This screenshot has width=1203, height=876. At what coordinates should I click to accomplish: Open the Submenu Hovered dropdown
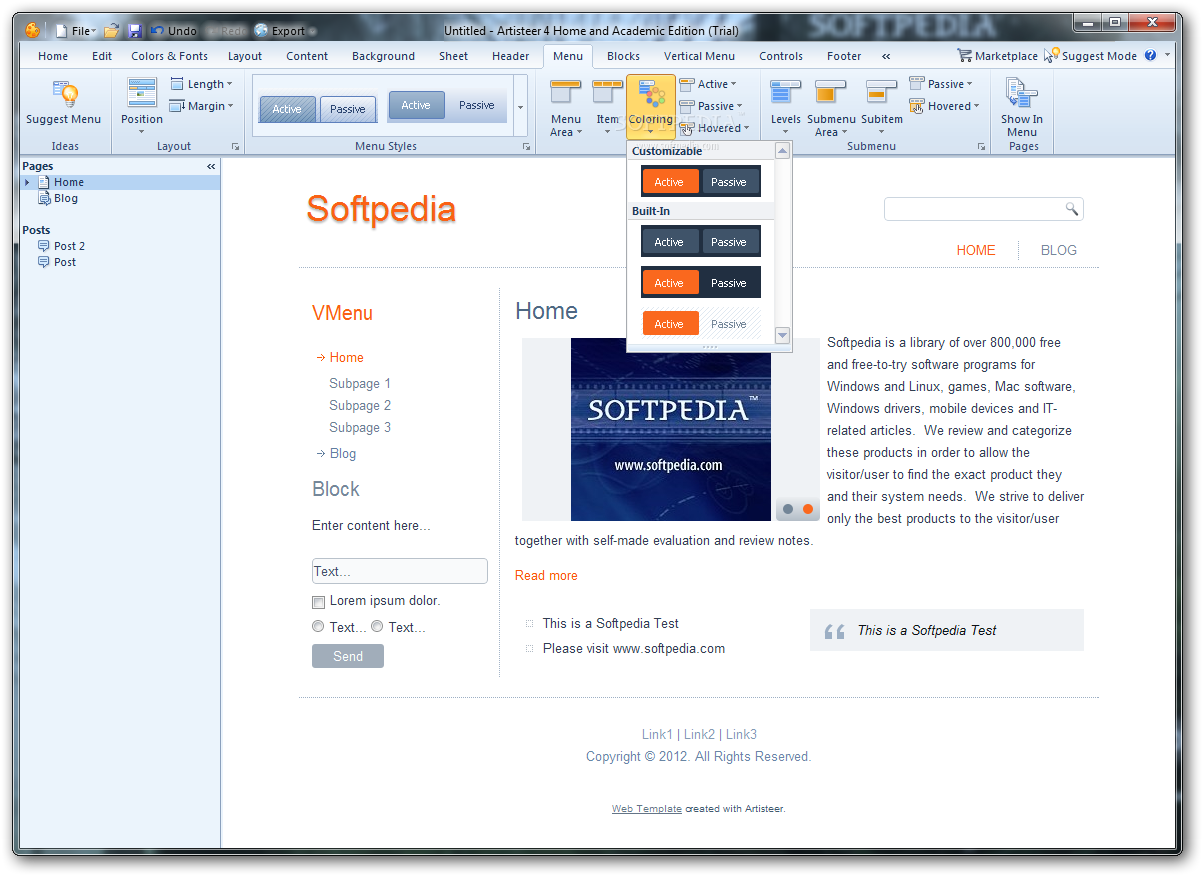click(944, 106)
